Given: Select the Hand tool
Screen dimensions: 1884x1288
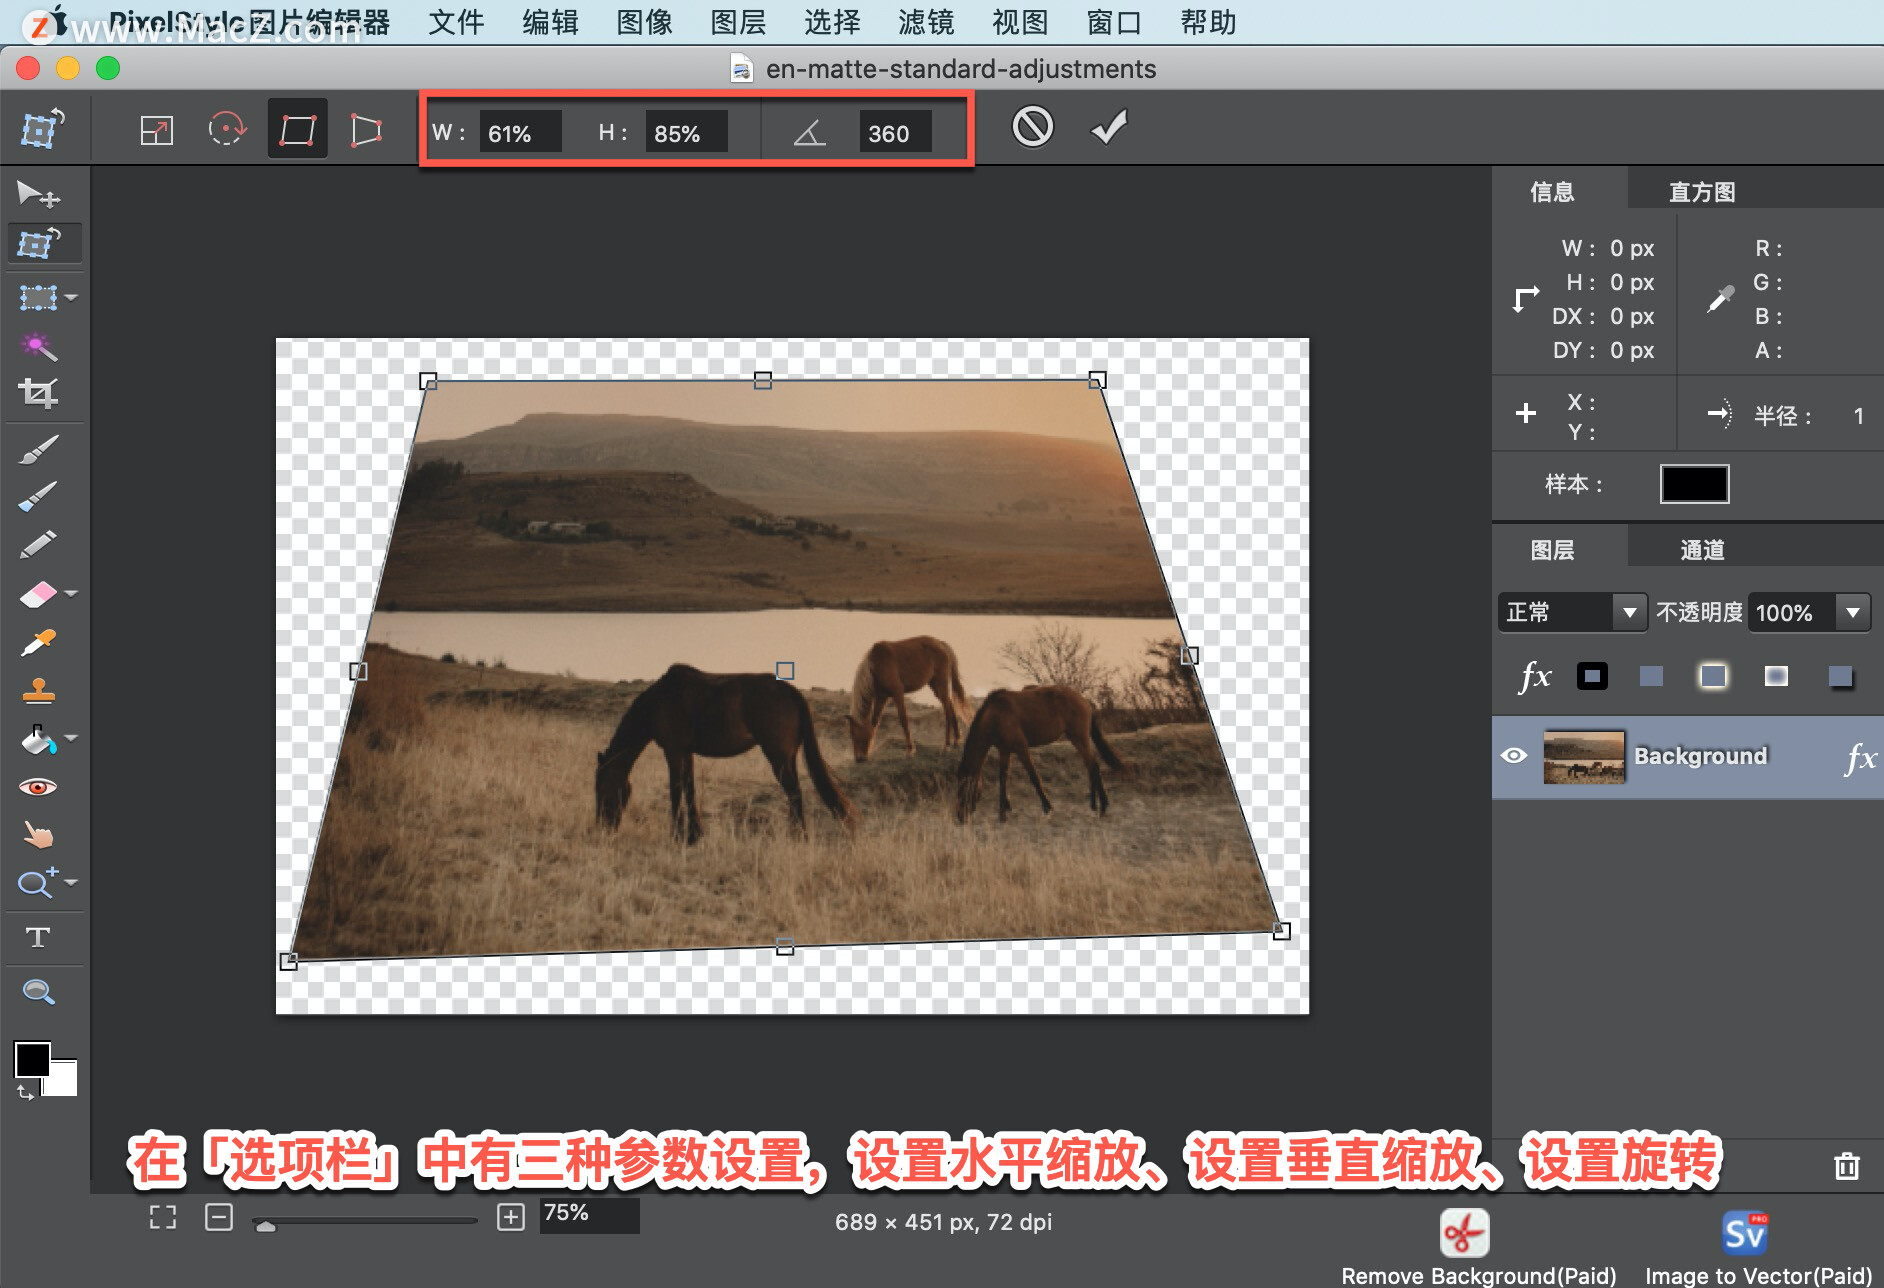Looking at the screenshot, I should pos(40,834).
